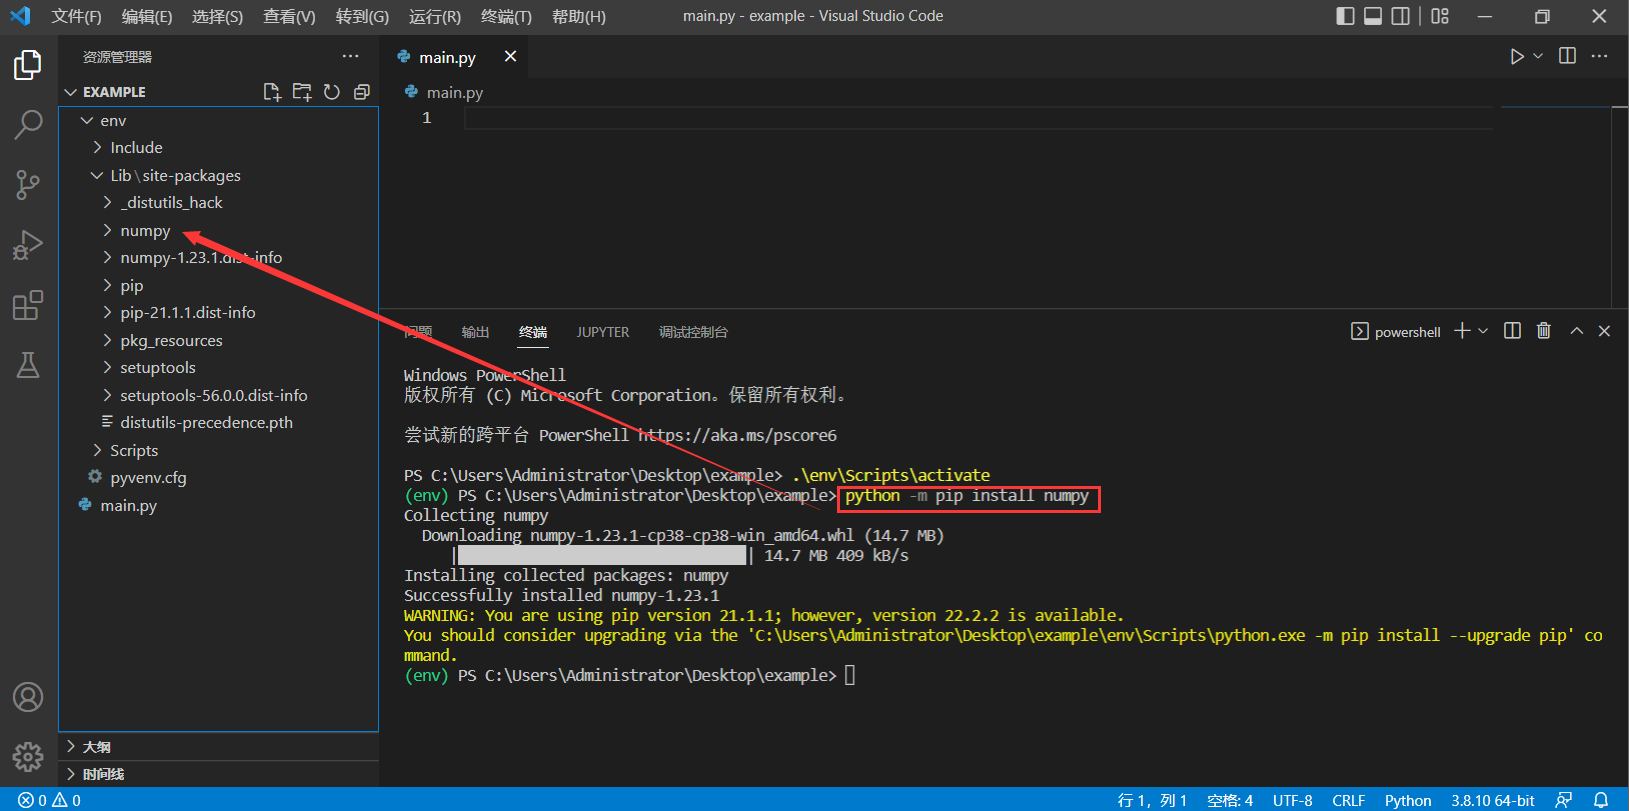The height and width of the screenshot is (811, 1629).
Task: Open the 终端(T) menu
Action: coord(506,16)
